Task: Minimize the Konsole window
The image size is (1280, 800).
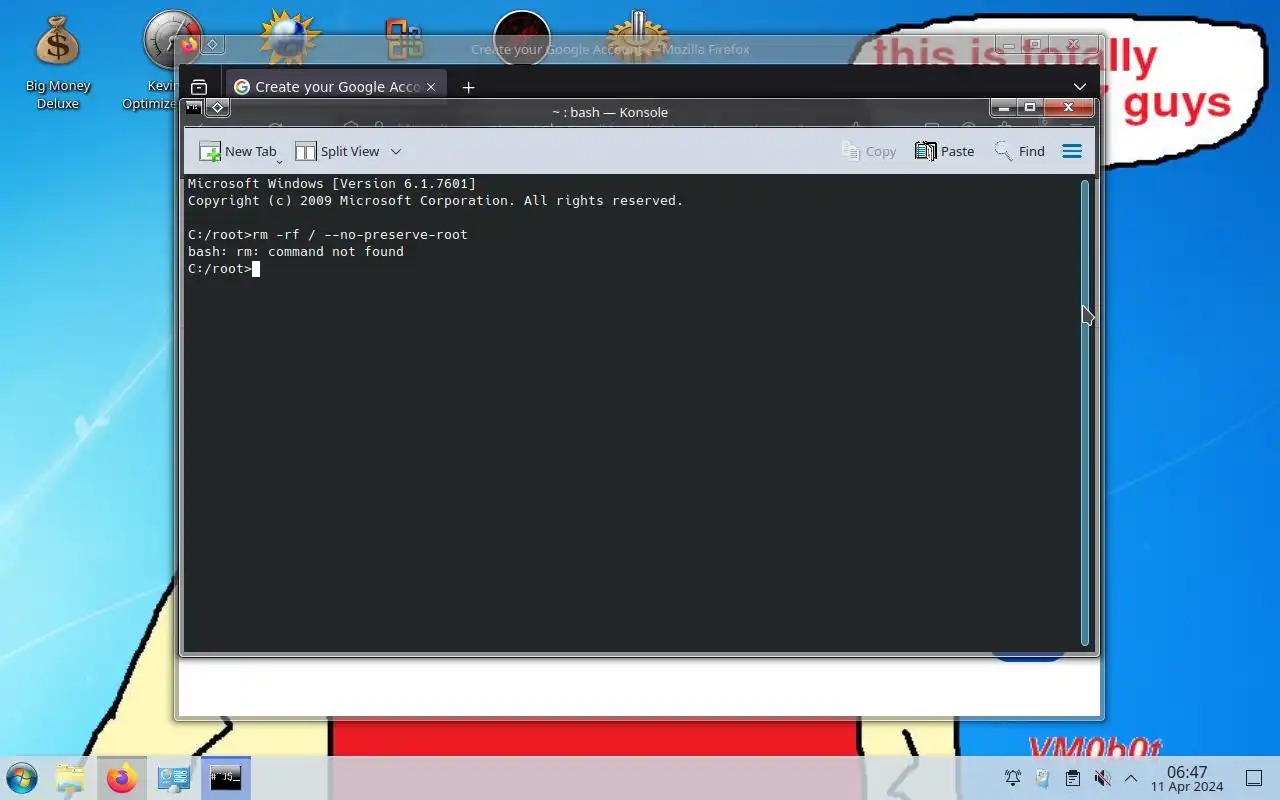Action: pyautogui.click(x=1004, y=107)
